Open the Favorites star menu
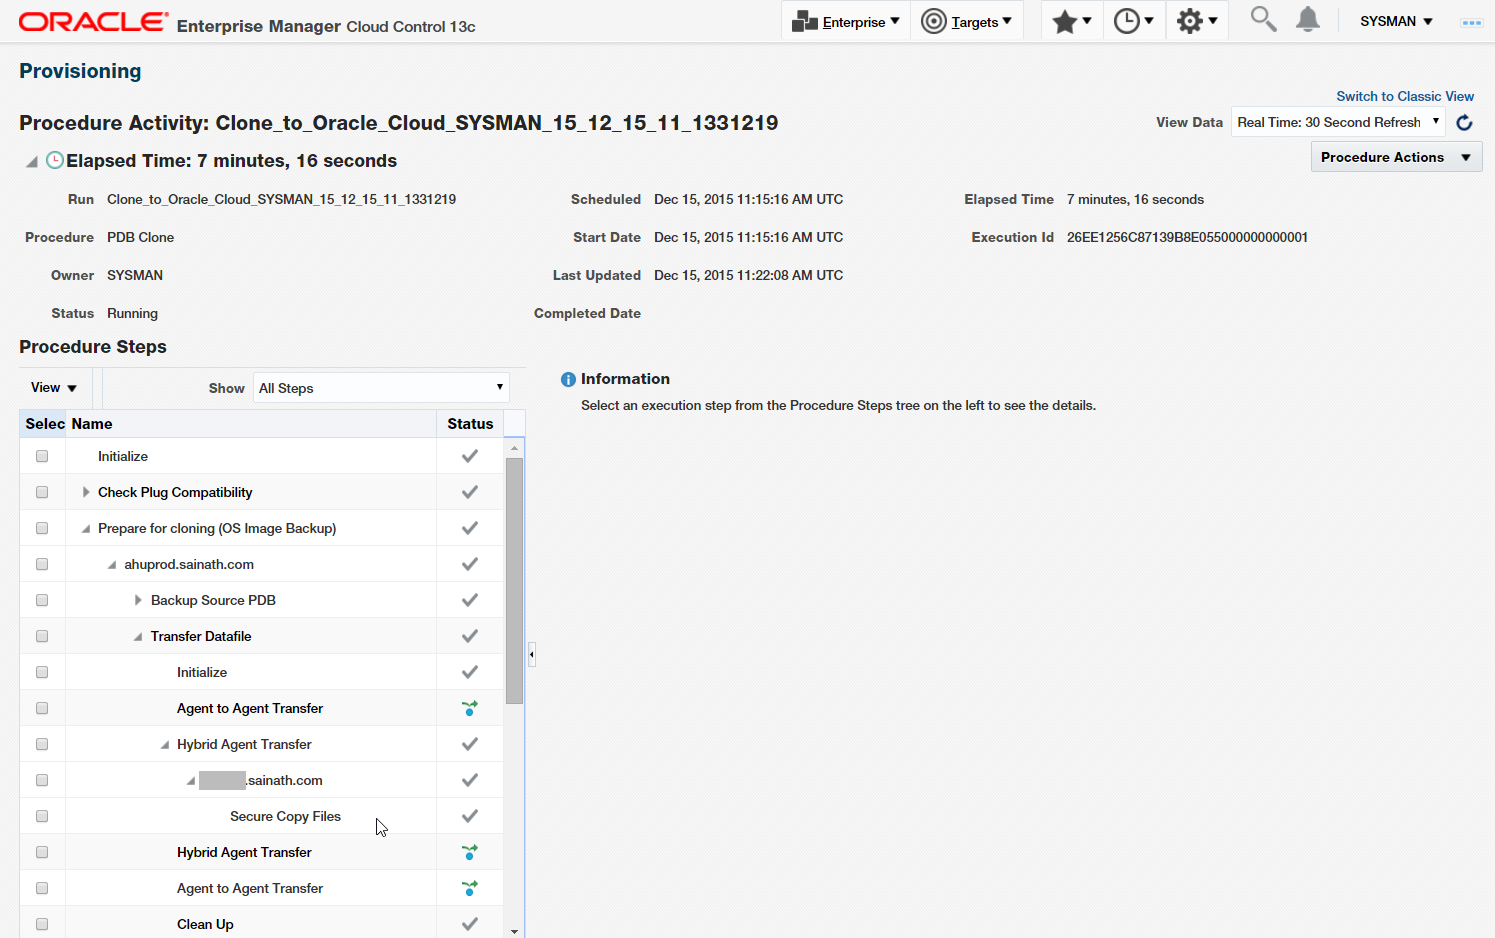1495x938 pixels. coord(1072,21)
